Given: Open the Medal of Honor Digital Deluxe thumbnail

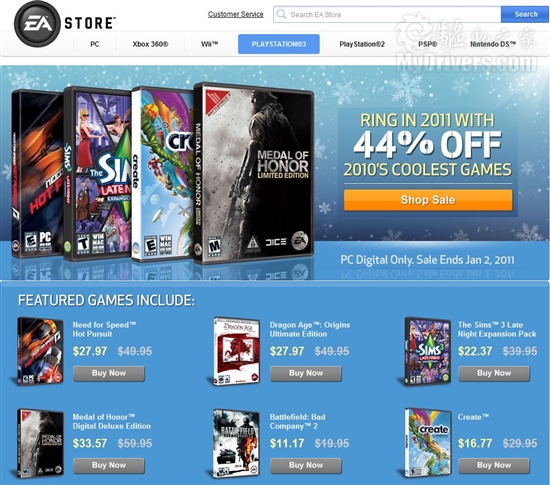Looking at the screenshot, I should (40, 443).
